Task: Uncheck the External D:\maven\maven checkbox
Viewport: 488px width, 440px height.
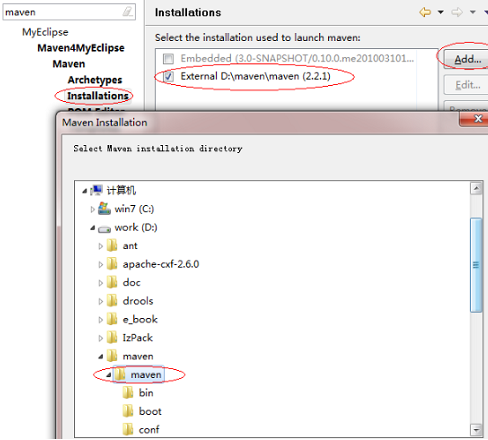Action: click(x=168, y=77)
